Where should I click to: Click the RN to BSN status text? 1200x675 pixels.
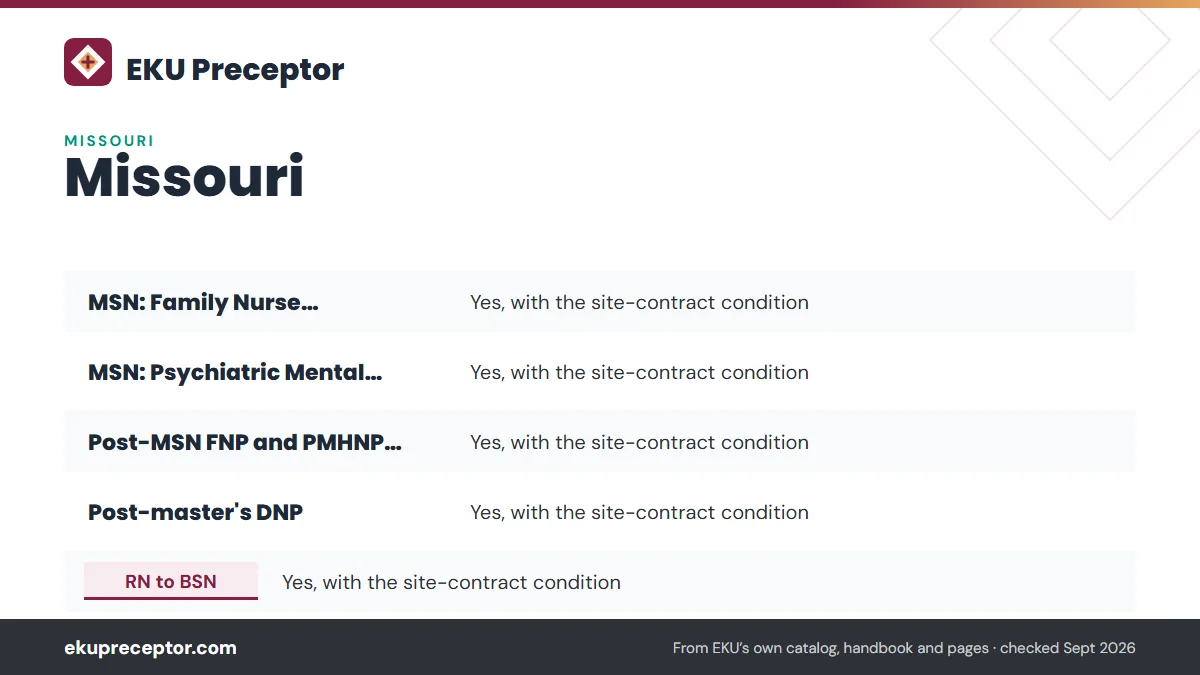[451, 582]
